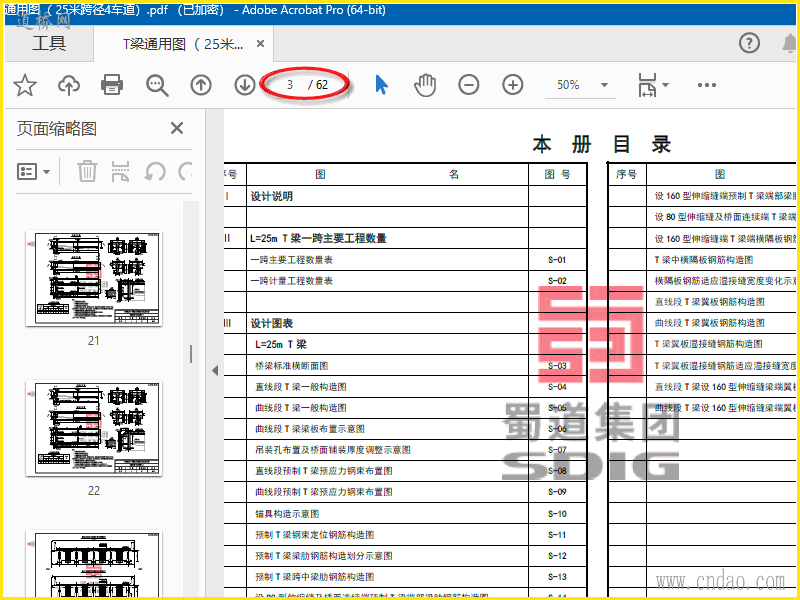Go to previous page arrow
This screenshot has width=800, height=600.
[201, 85]
